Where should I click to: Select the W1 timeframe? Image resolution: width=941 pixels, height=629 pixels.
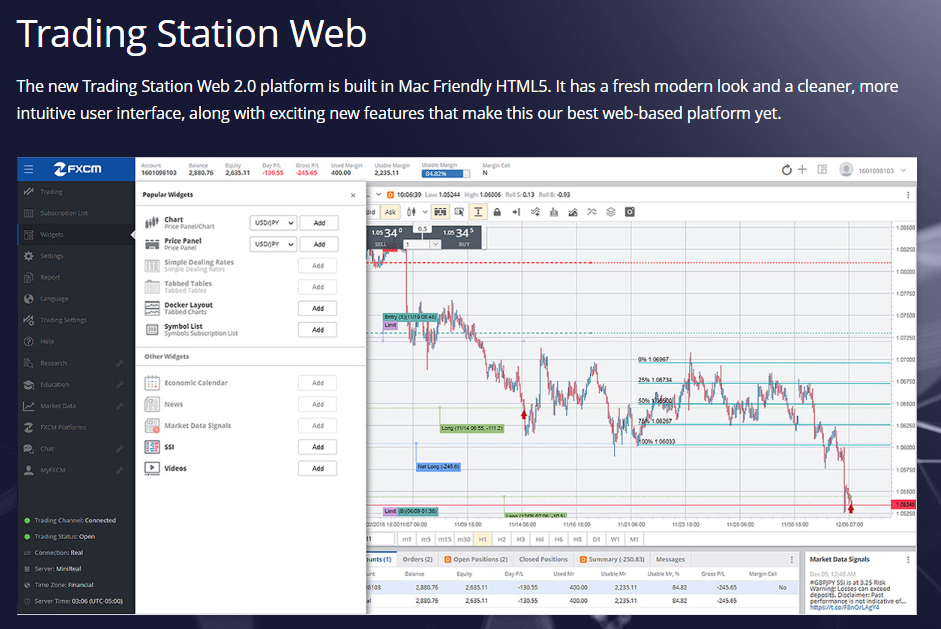point(615,539)
